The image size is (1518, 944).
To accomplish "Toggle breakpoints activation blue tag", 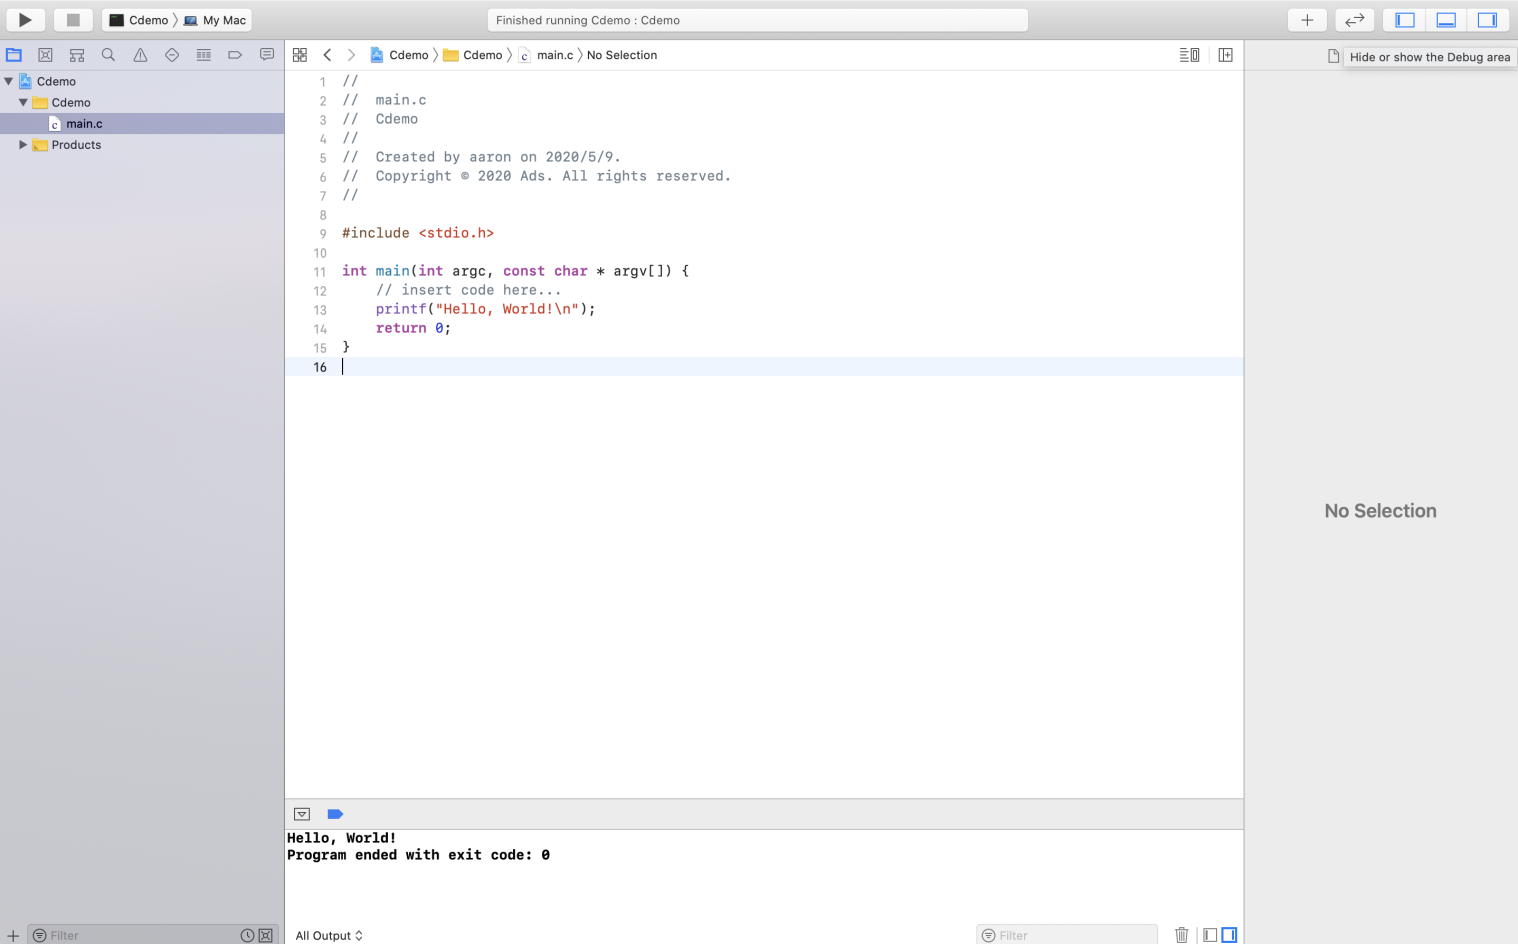I will (335, 814).
